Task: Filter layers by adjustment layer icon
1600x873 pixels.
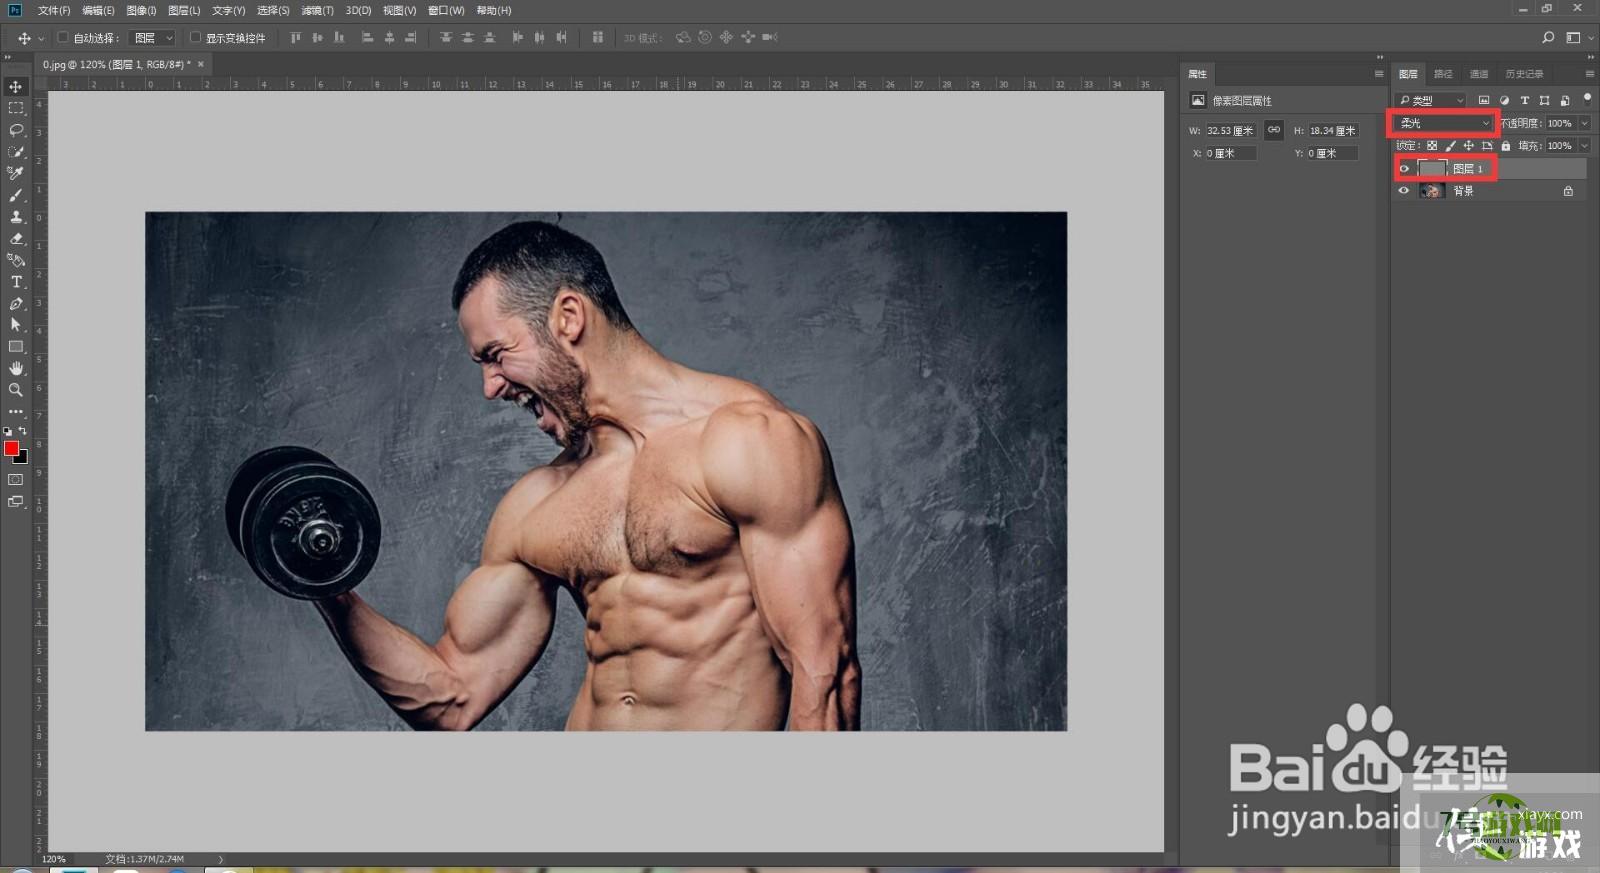Action: (x=1504, y=100)
